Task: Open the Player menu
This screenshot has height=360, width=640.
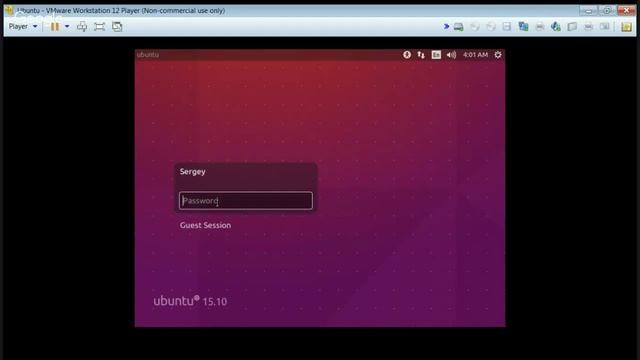Action: click(23, 27)
